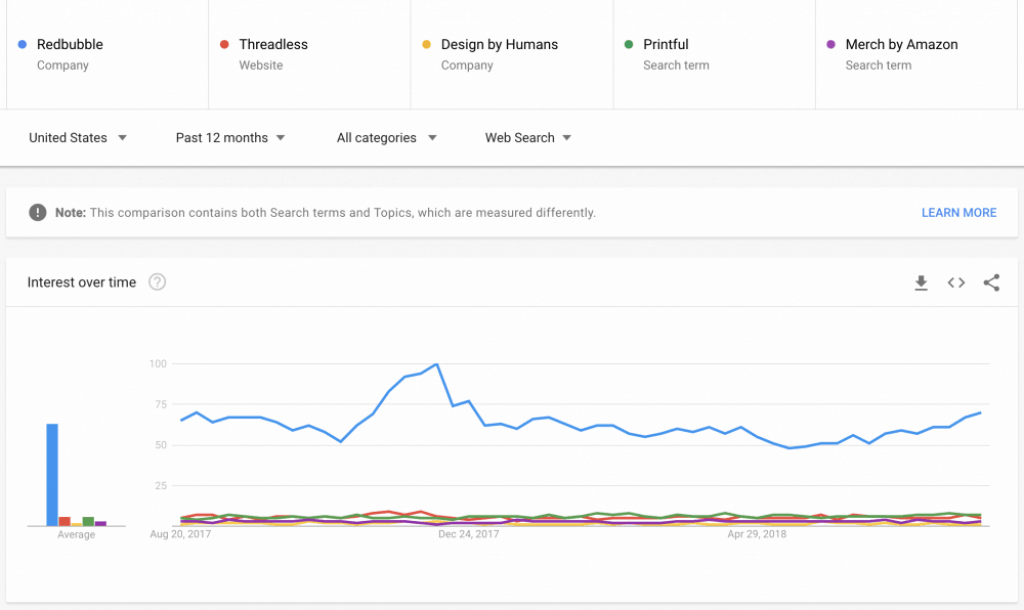Click the red Threadless color dot
The height and width of the screenshot is (610, 1024).
225,44
